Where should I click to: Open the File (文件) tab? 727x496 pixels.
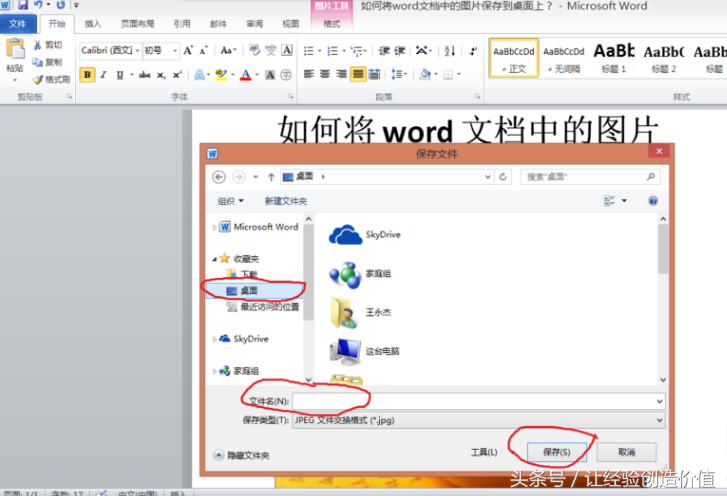point(18,24)
